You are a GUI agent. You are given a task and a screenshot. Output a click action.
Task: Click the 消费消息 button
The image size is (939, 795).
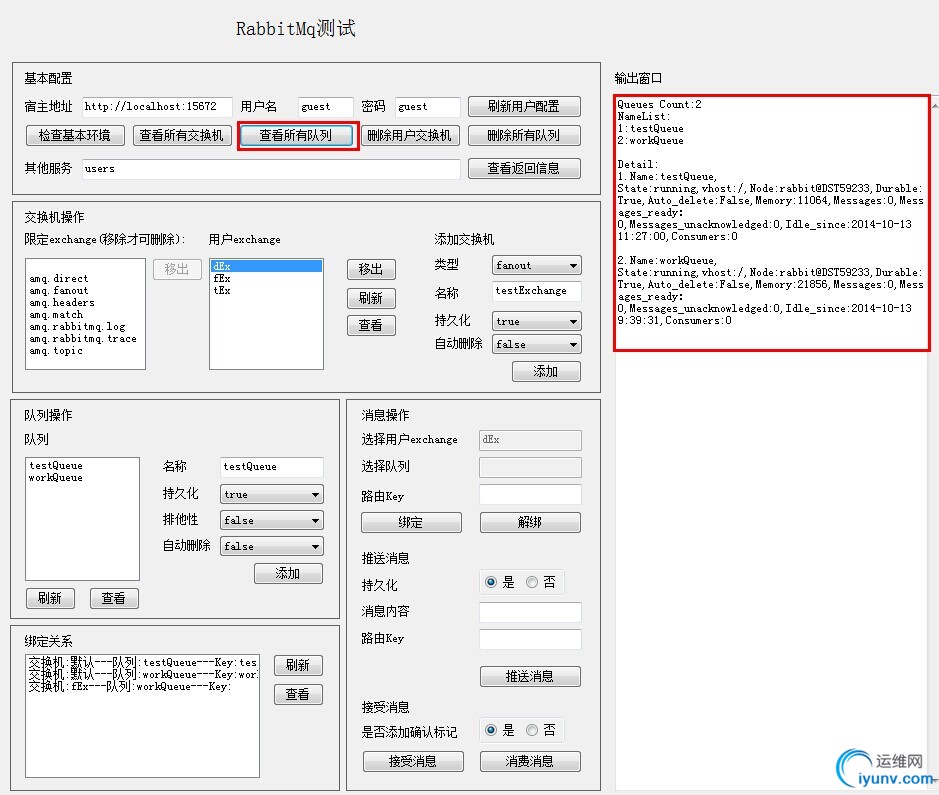pos(531,761)
